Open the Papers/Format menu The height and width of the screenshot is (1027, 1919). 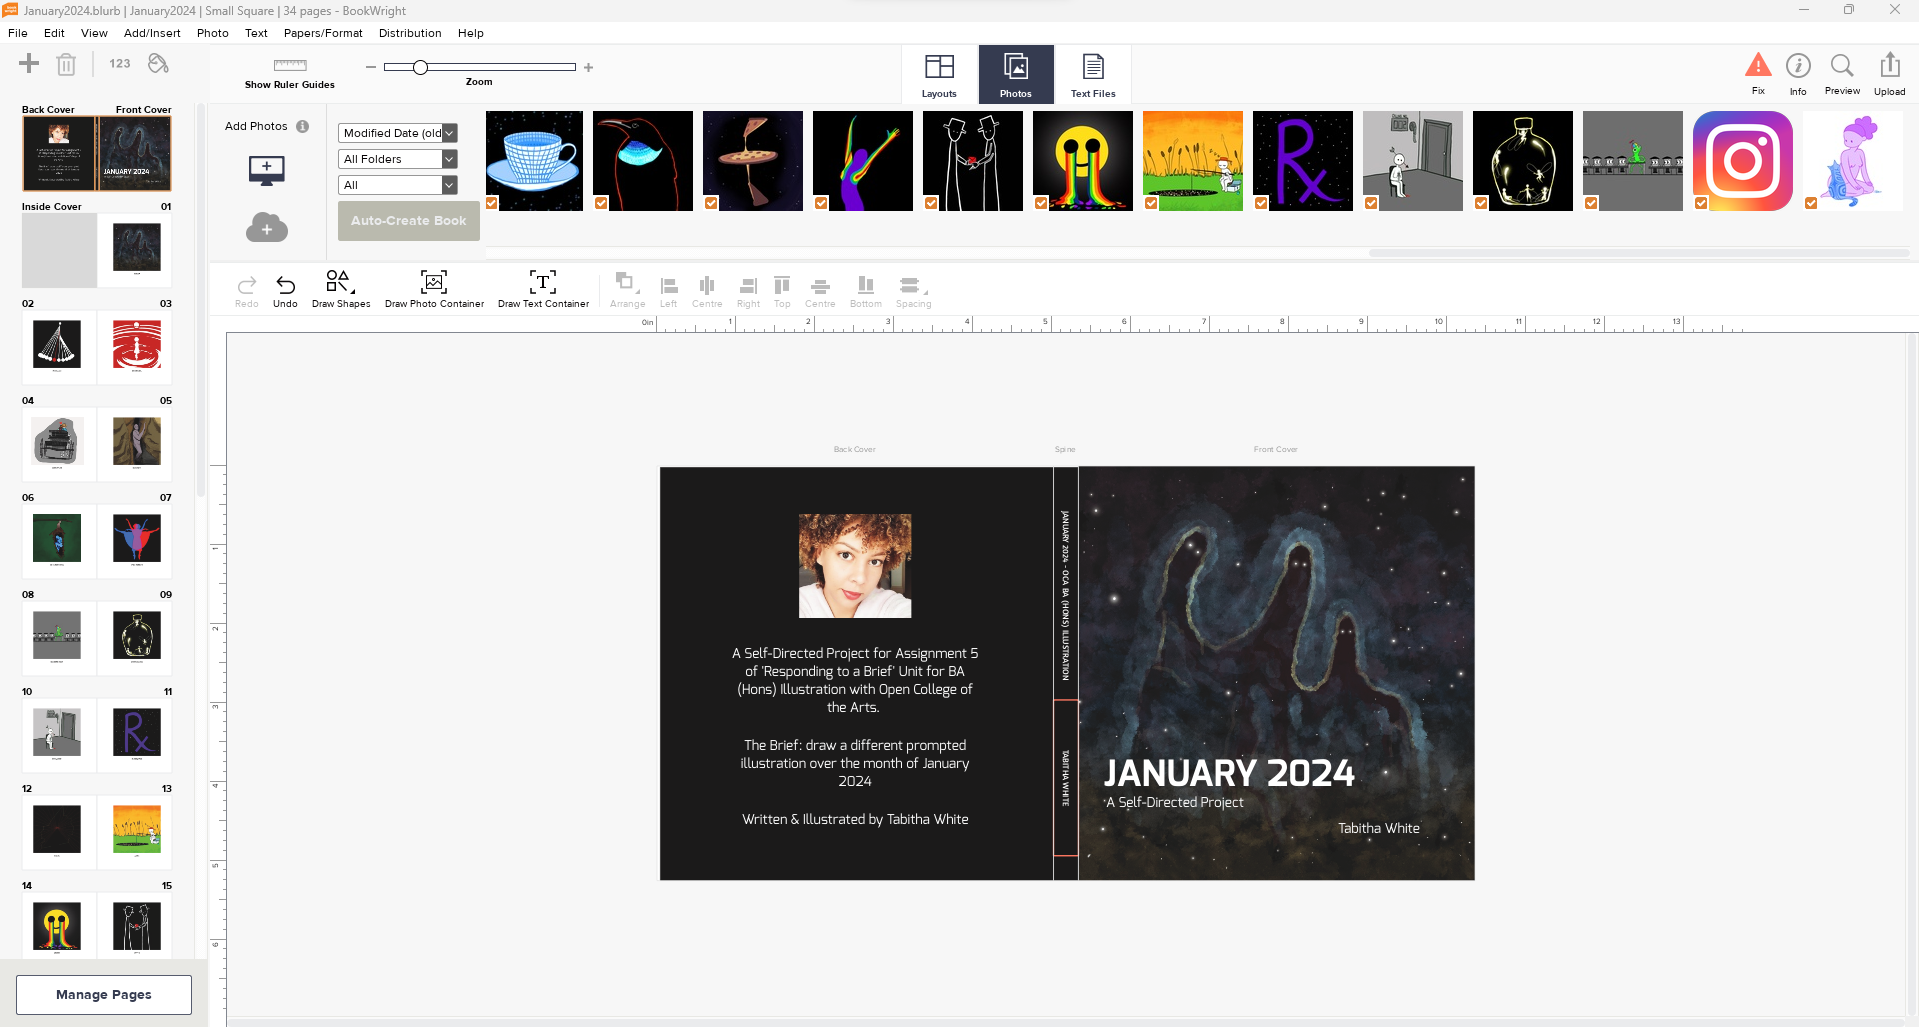pos(322,33)
